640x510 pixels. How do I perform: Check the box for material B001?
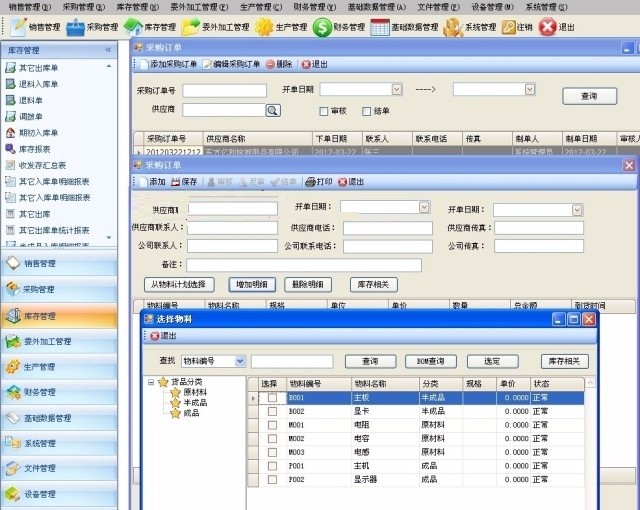click(272, 397)
